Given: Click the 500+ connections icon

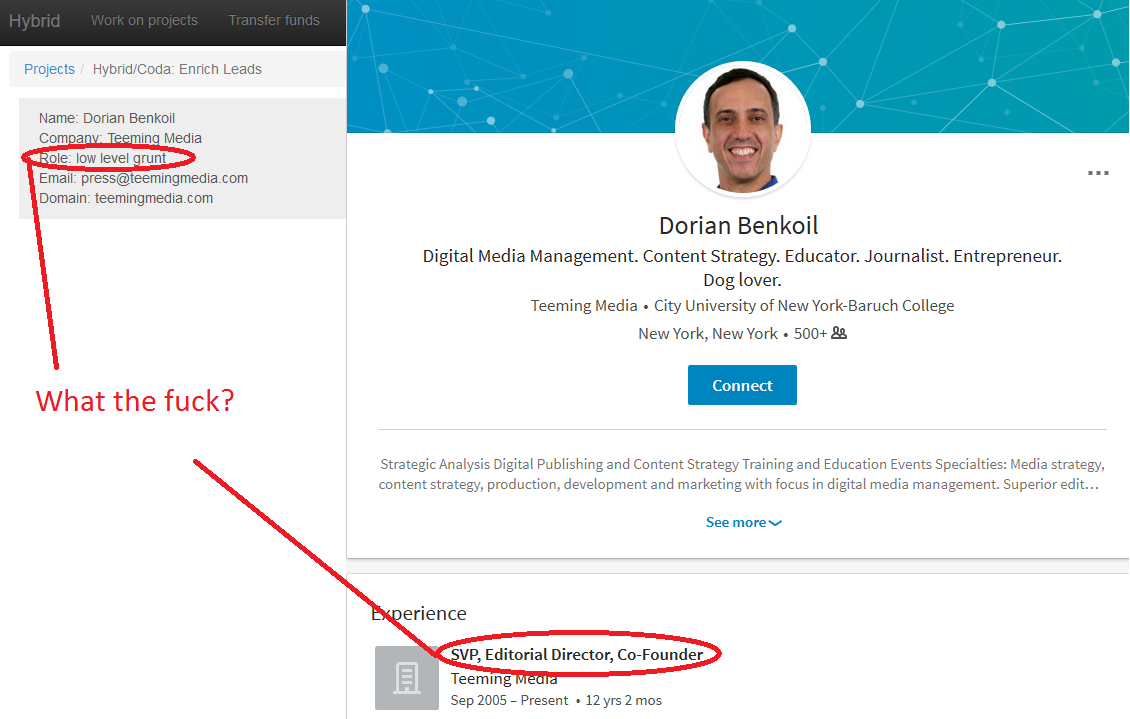Looking at the screenshot, I should (x=839, y=333).
